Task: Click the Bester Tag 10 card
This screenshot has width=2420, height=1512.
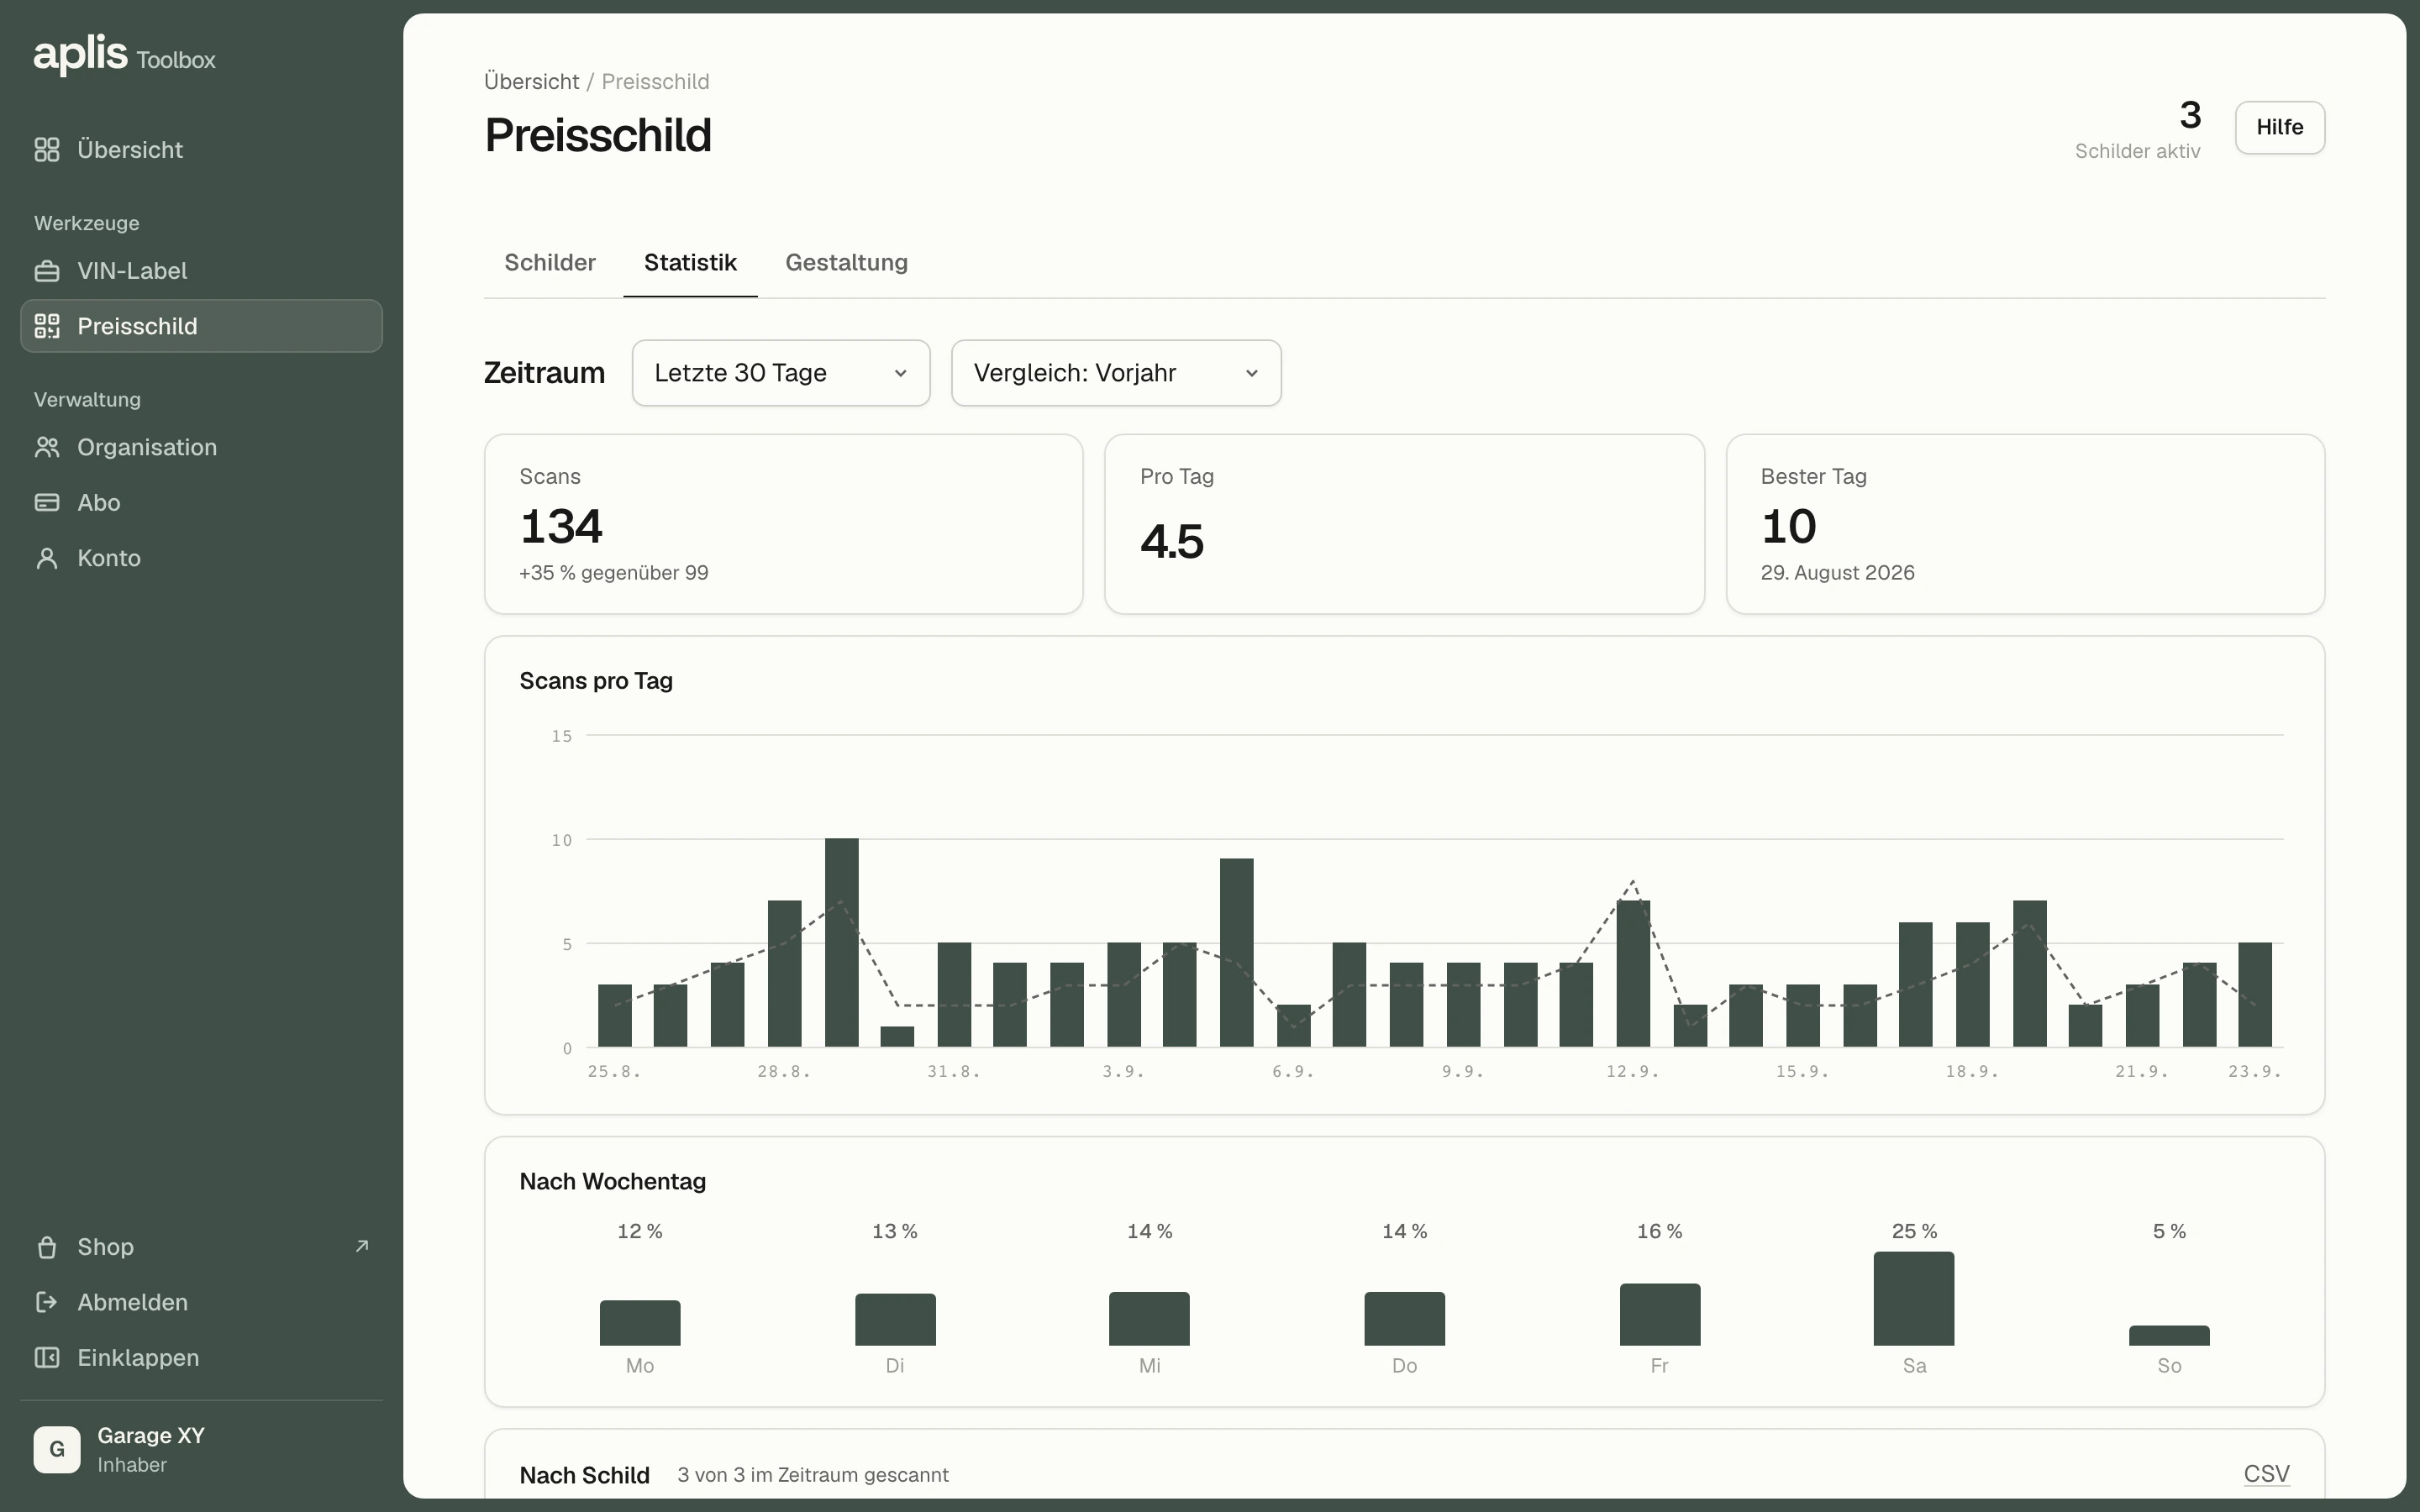Action: pyautogui.click(x=2025, y=524)
